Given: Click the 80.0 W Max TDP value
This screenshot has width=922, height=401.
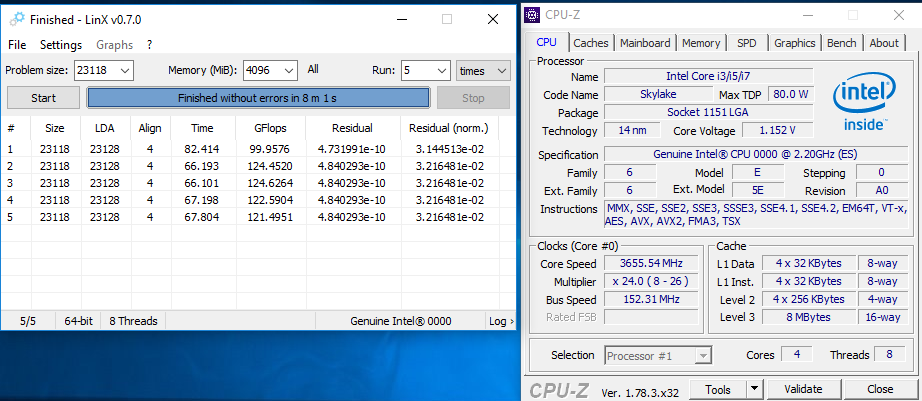Looking at the screenshot, I should pyautogui.click(x=790, y=94).
